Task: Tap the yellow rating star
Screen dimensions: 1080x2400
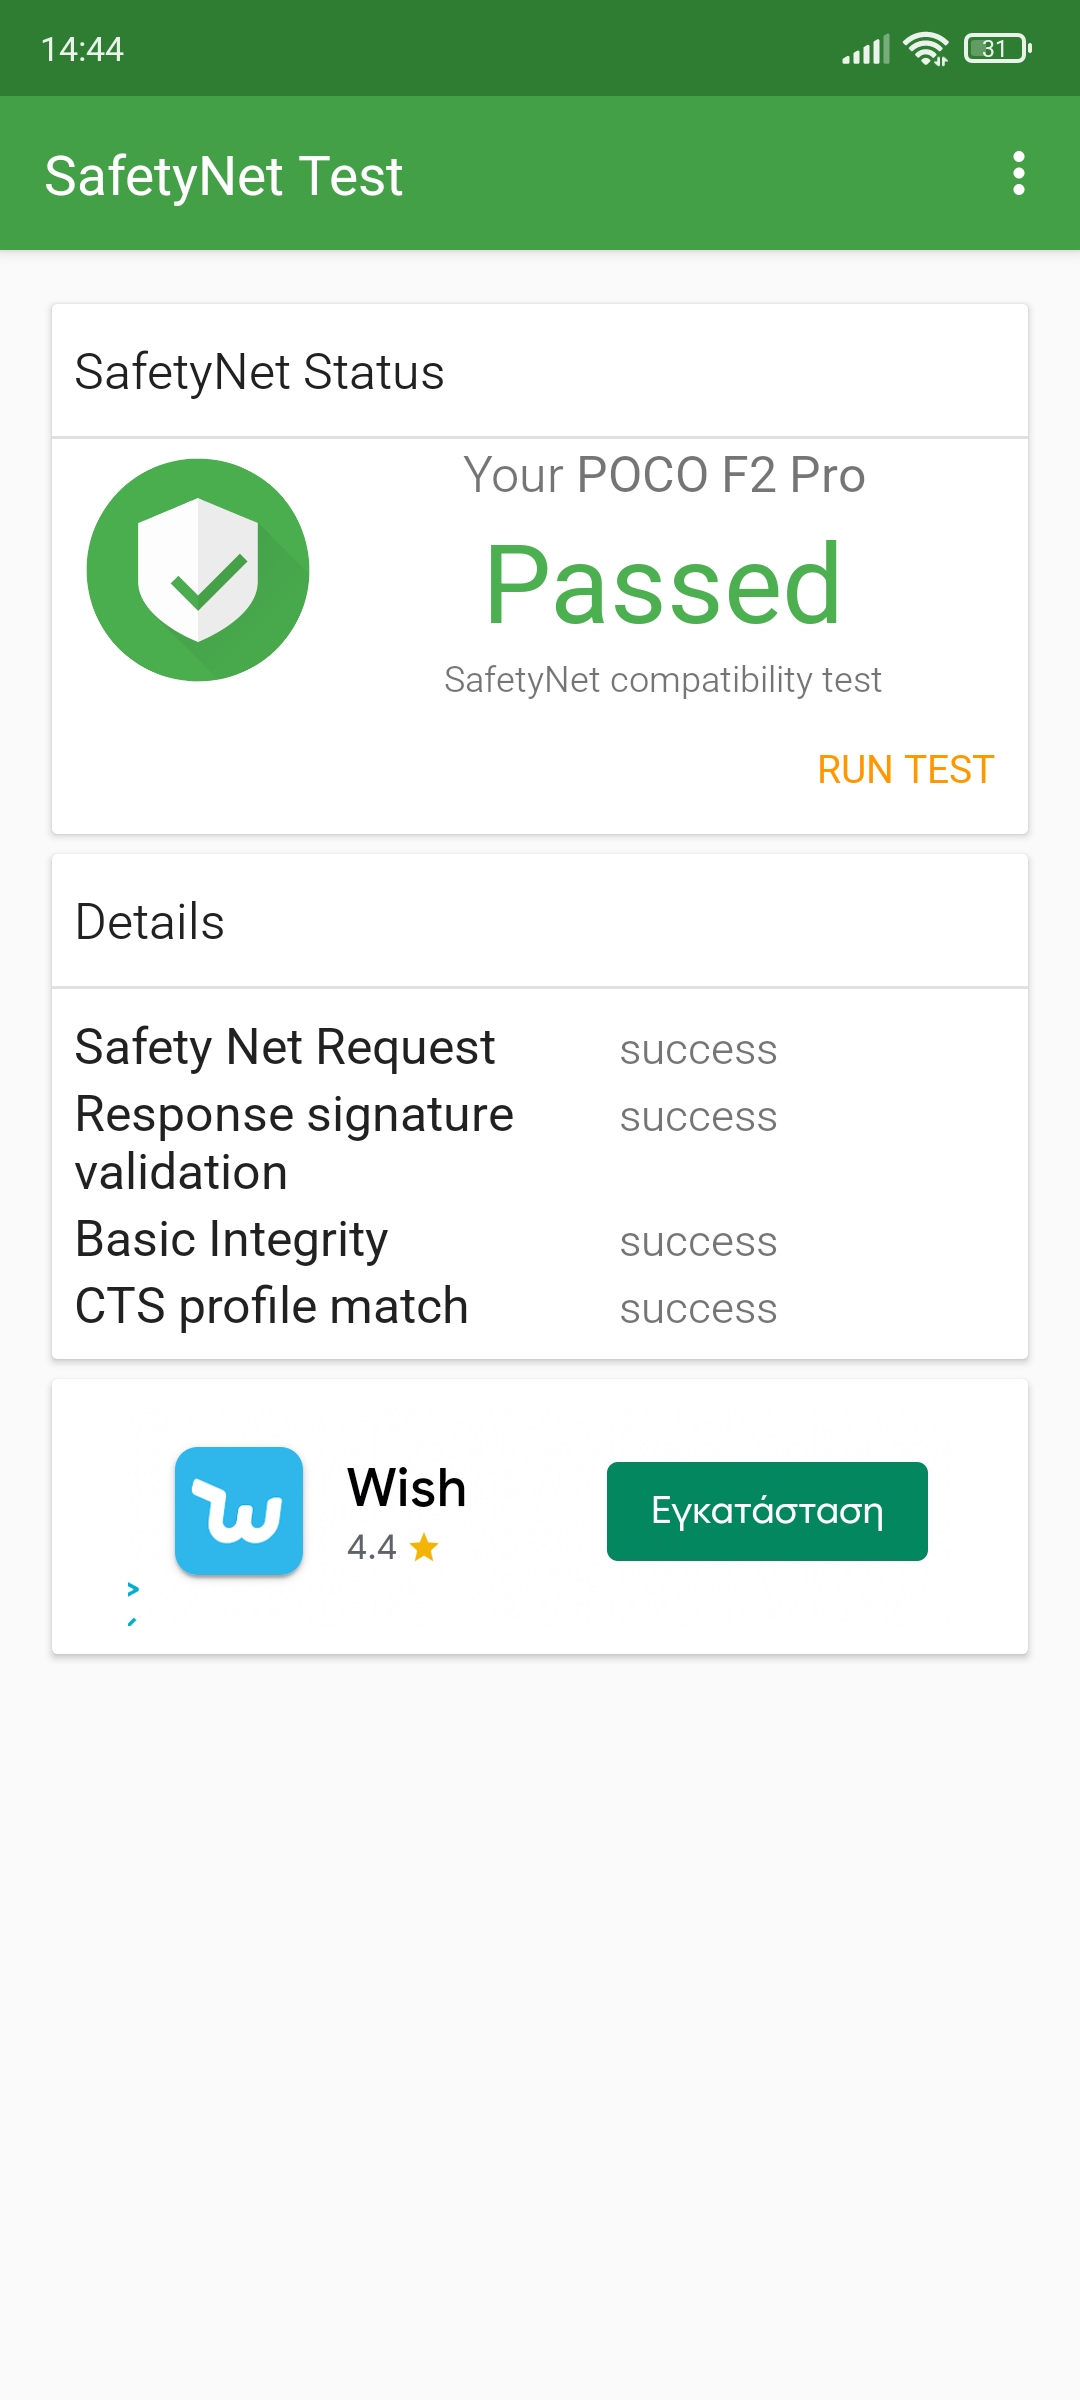Action: coord(424,1547)
